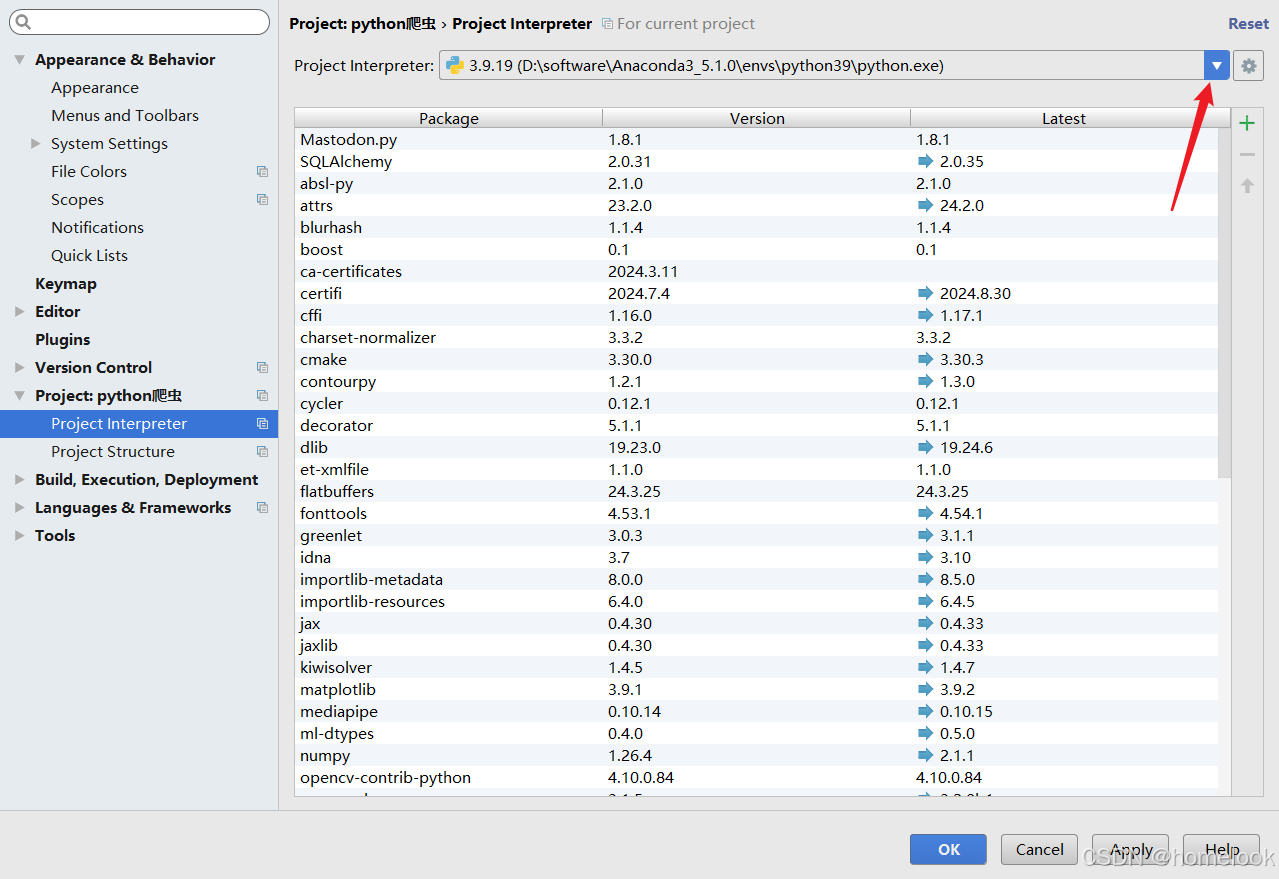Click the Help button
Screen dimensions: 1279x879
(x=1221, y=849)
